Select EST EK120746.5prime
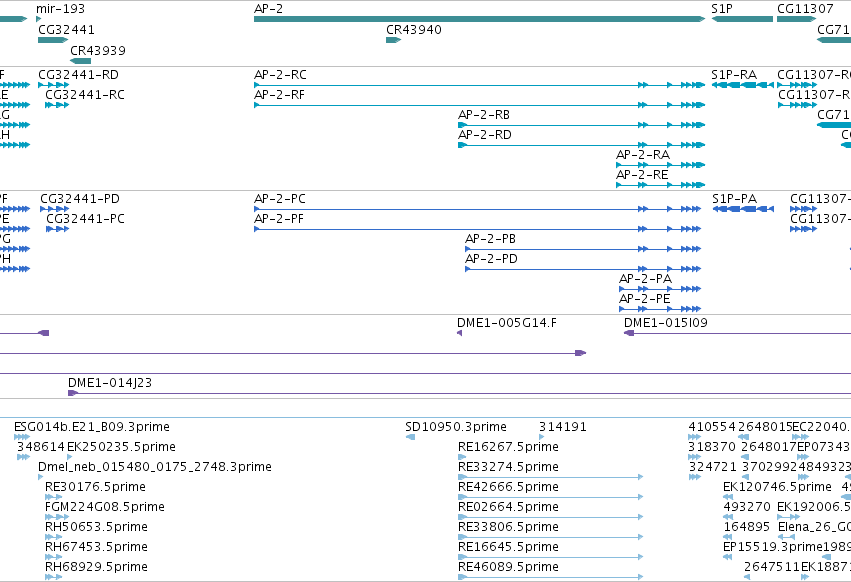Viewport: 851px width, 582px height. (728, 497)
